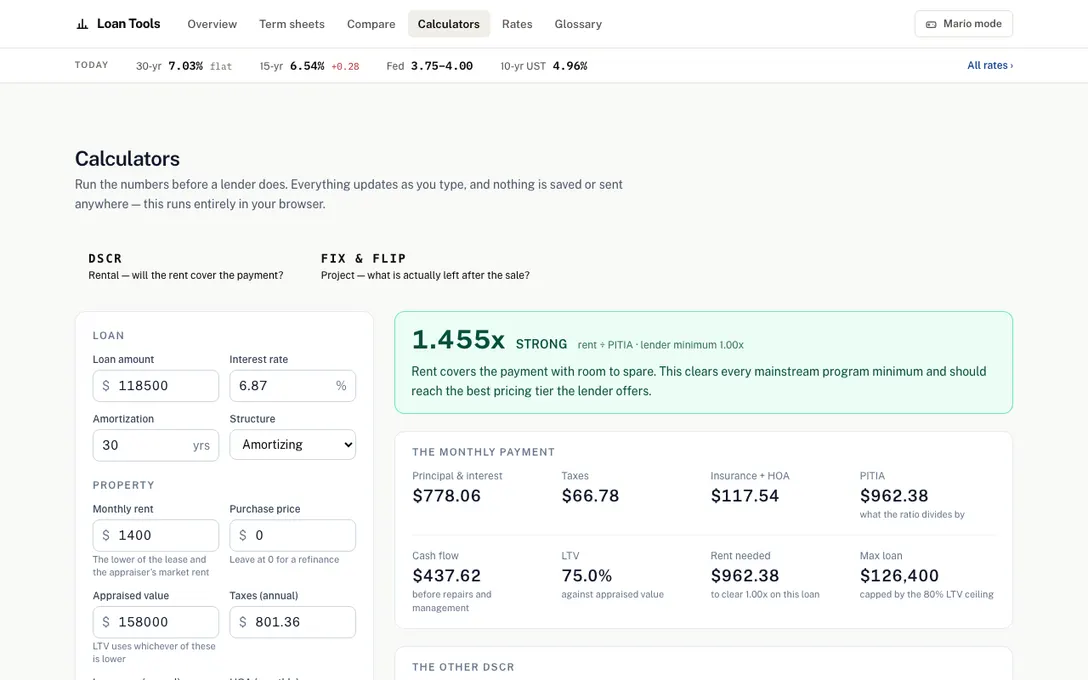Click the Purchase price input
The image size is (1088, 680).
[x=292, y=536]
